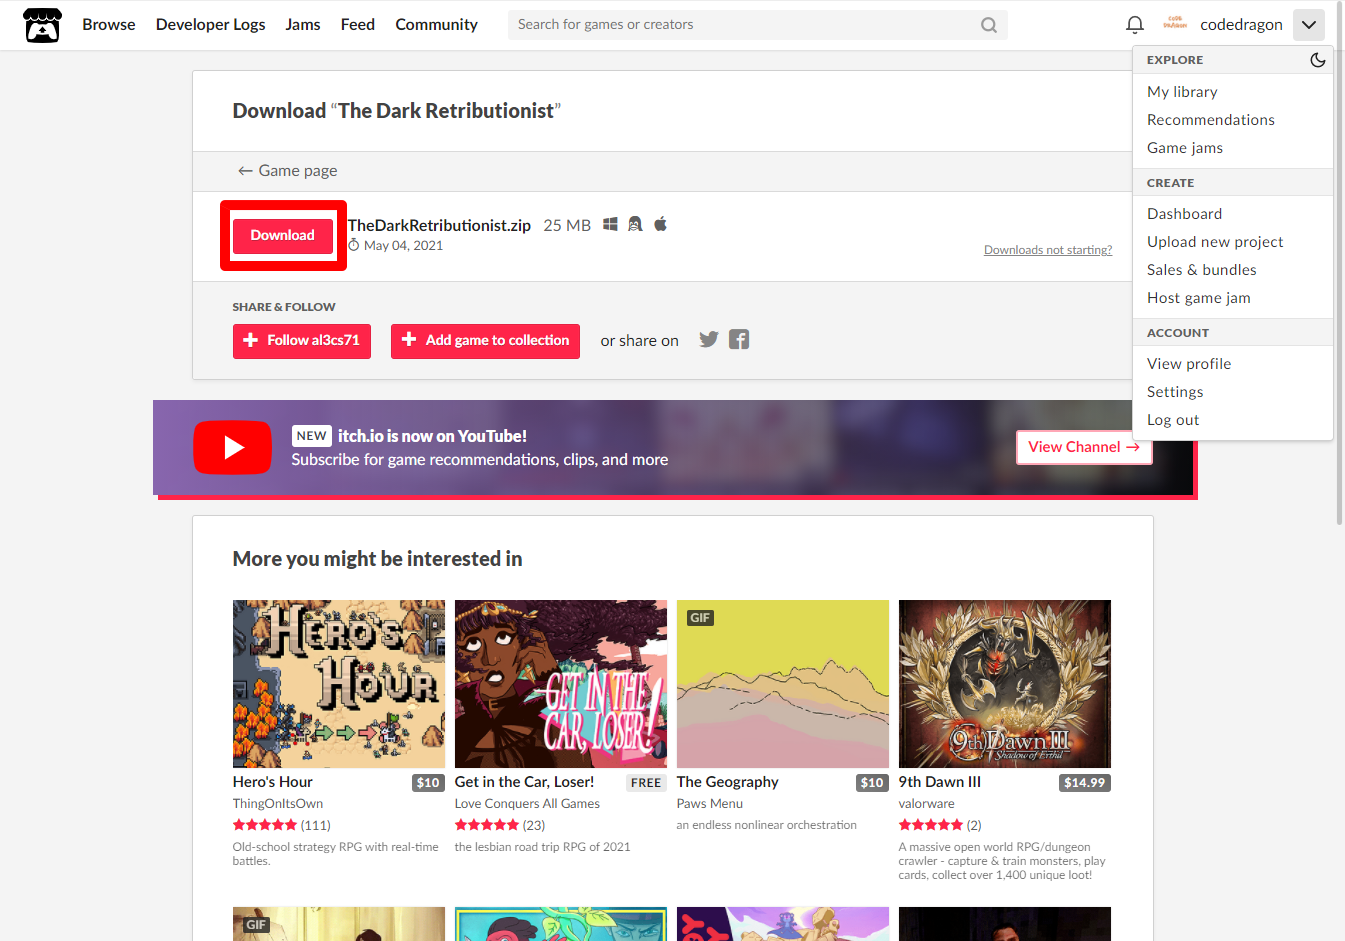Follow creator al3cs71
The width and height of the screenshot is (1345, 941).
(x=302, y=341)
